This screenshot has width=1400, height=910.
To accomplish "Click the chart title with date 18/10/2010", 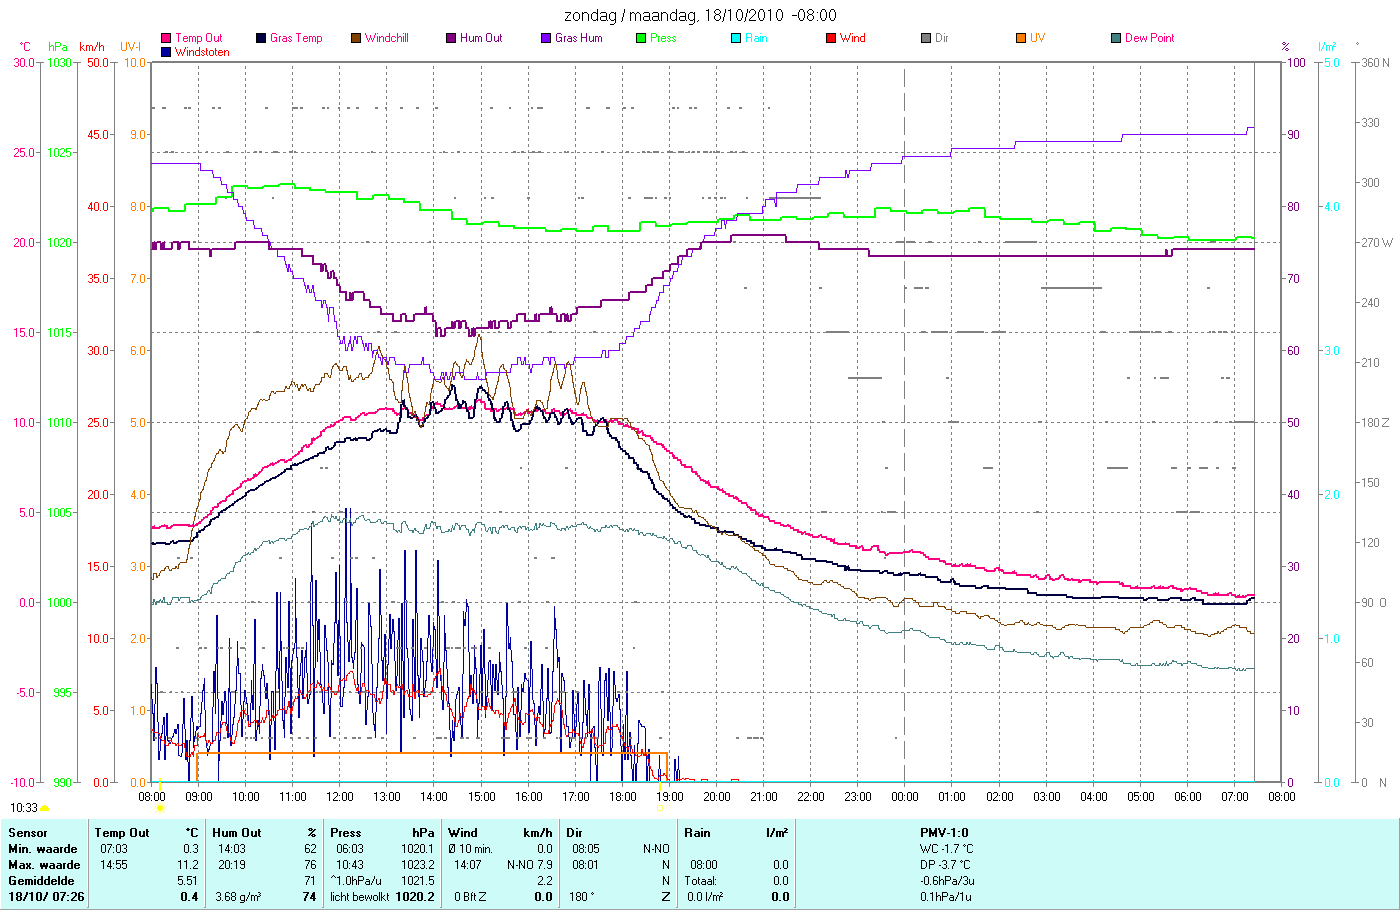I will point(700,15).
